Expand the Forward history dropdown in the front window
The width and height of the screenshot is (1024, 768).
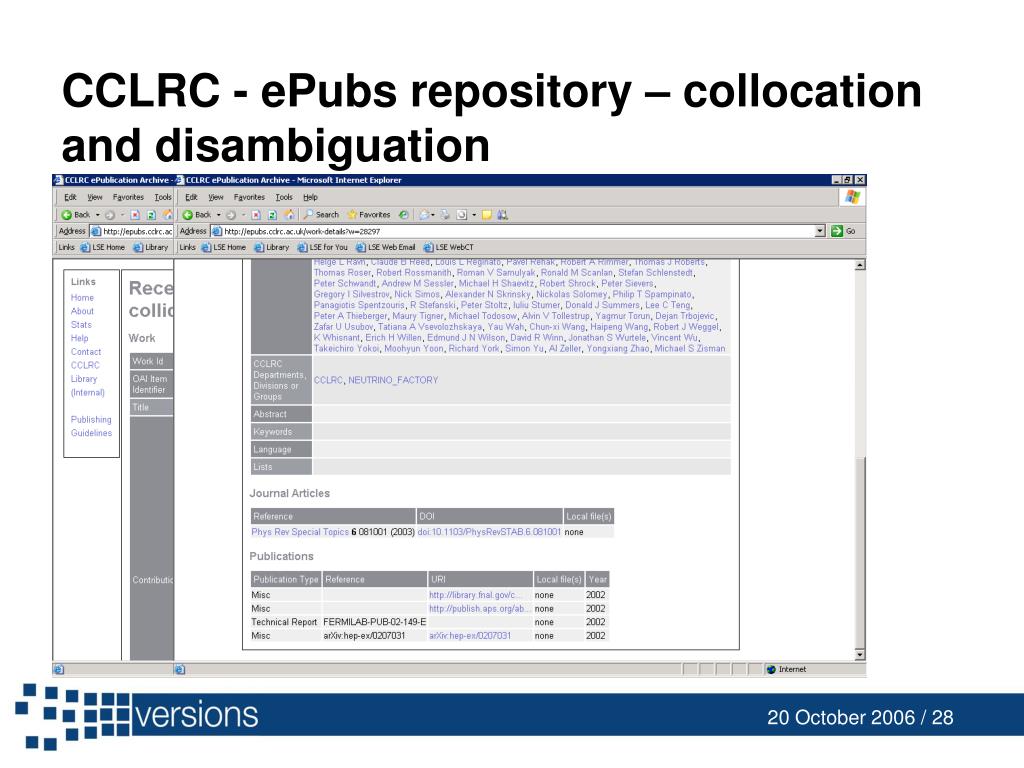pos(243,215)
